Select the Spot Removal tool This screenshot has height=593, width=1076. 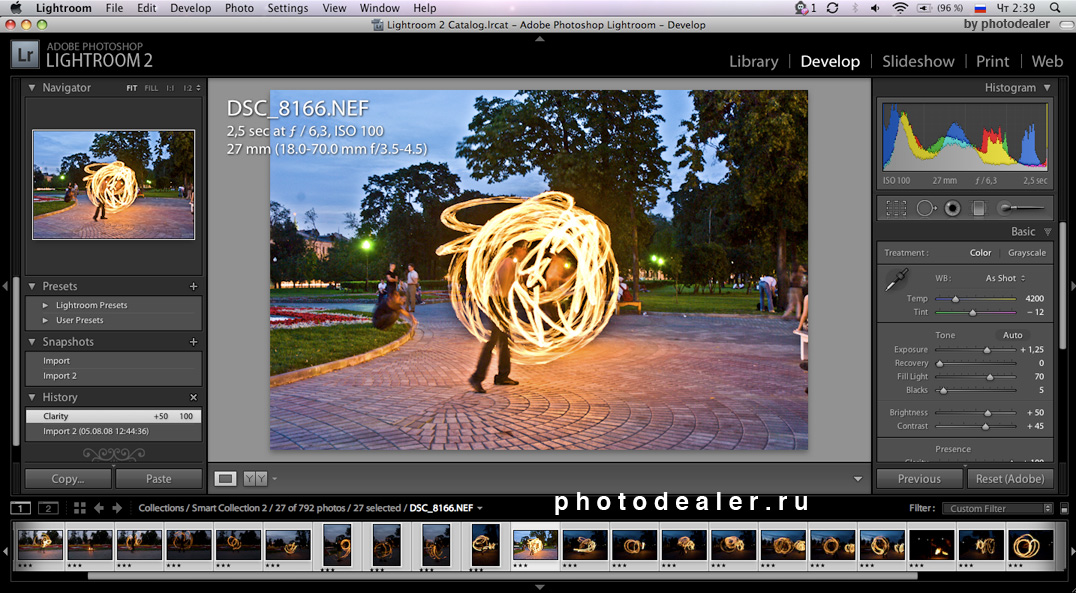tap(926, 208)
